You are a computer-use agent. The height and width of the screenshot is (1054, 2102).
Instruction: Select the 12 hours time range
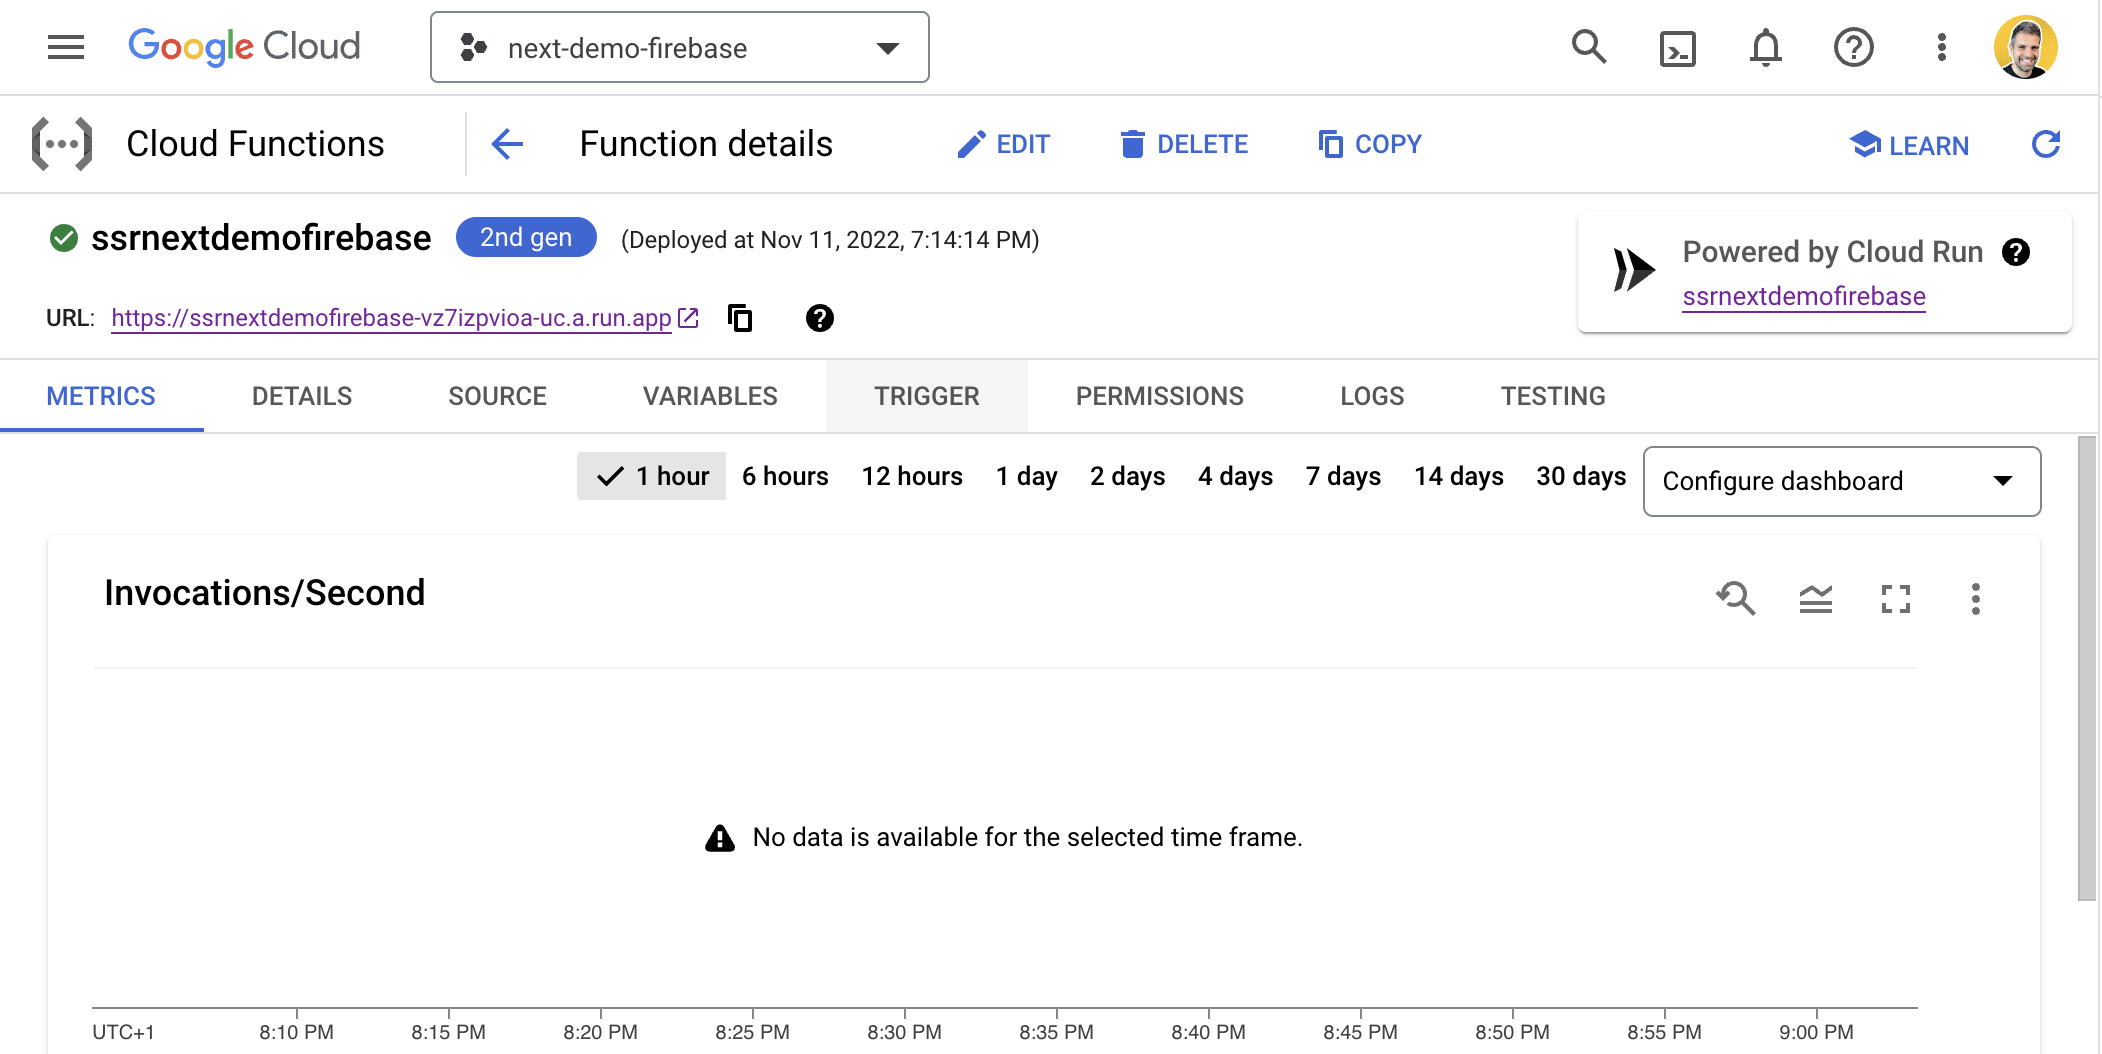tap(912, 476)
